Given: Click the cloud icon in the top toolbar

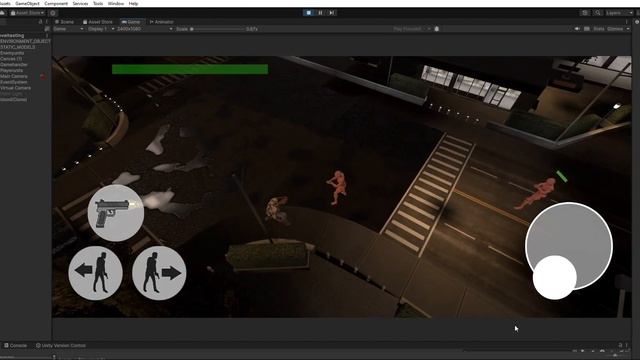Looking at the screenshot, I should click(x=2, y=13).
